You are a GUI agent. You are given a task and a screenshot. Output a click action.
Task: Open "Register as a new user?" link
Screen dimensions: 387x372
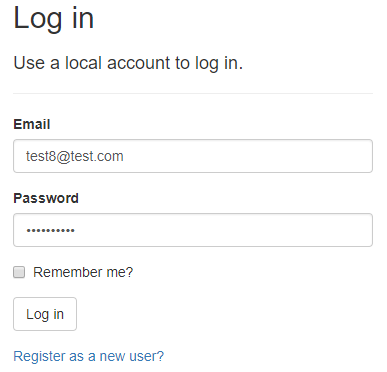point(89,356)
